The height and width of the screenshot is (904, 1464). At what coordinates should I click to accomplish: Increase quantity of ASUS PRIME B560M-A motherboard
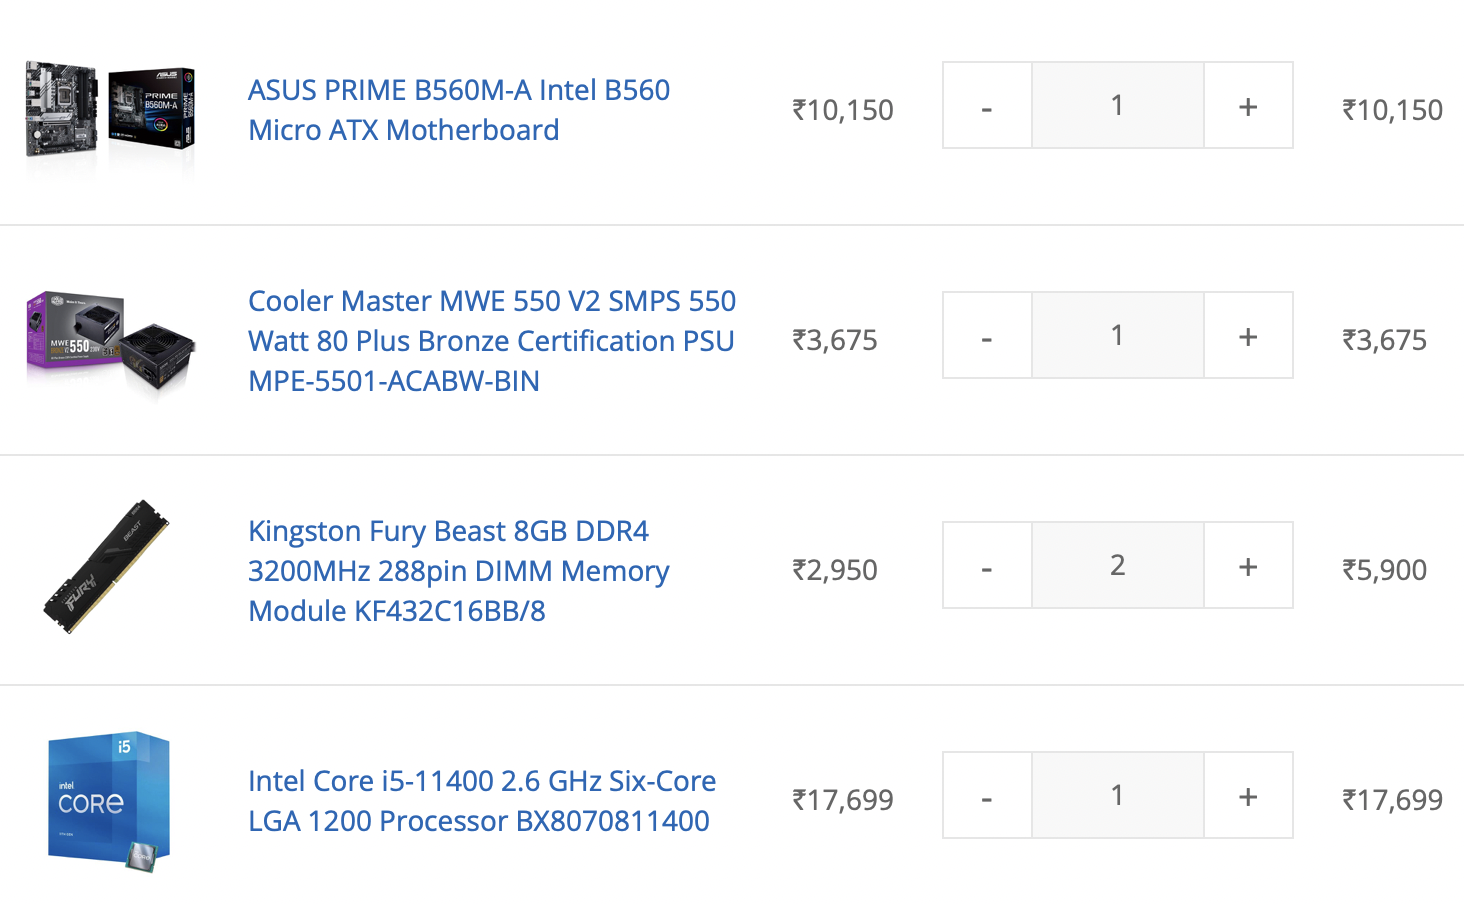[1248, 106]
